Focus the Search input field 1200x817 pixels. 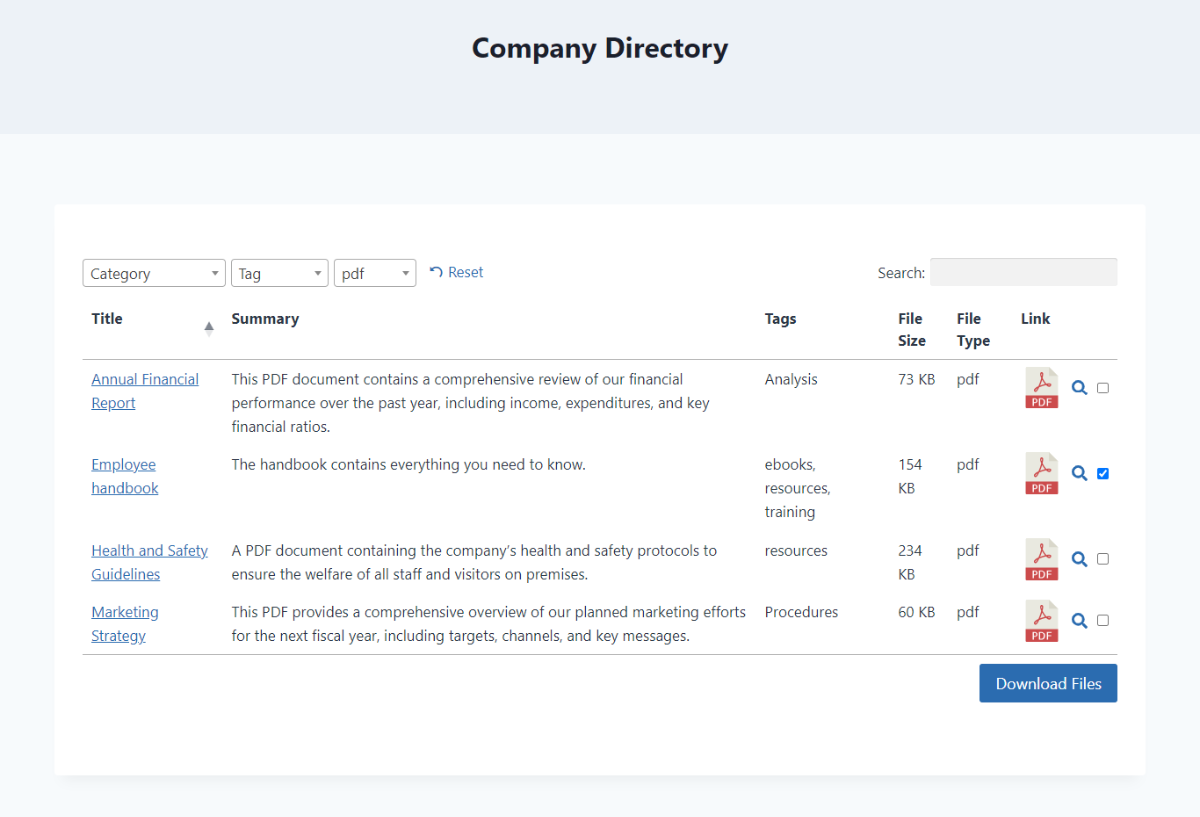[1023, 272]
